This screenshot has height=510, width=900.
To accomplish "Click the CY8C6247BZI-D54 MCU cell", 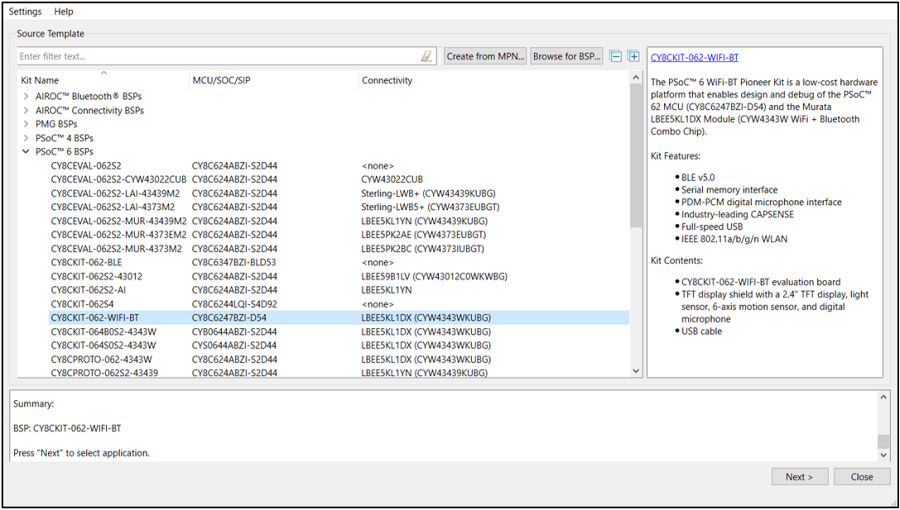I will pos(229,318).
